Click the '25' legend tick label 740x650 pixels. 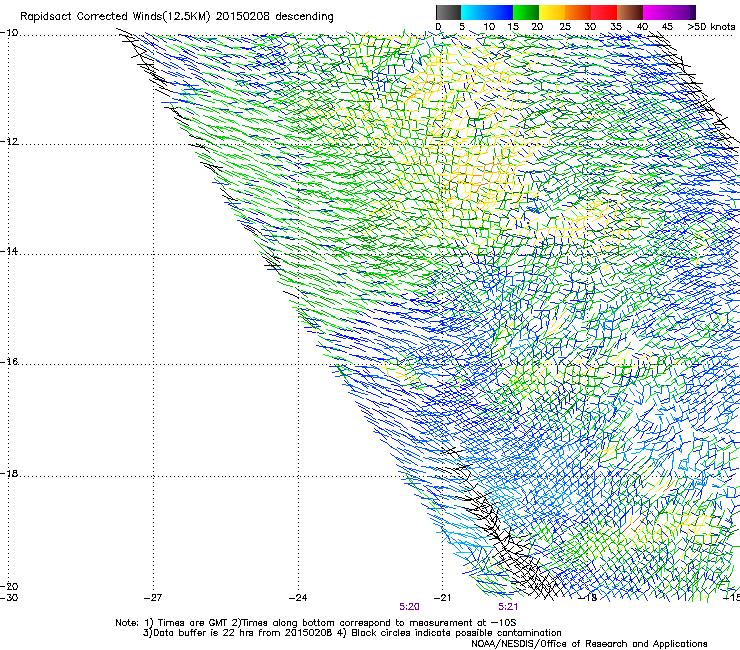point(565,27)
